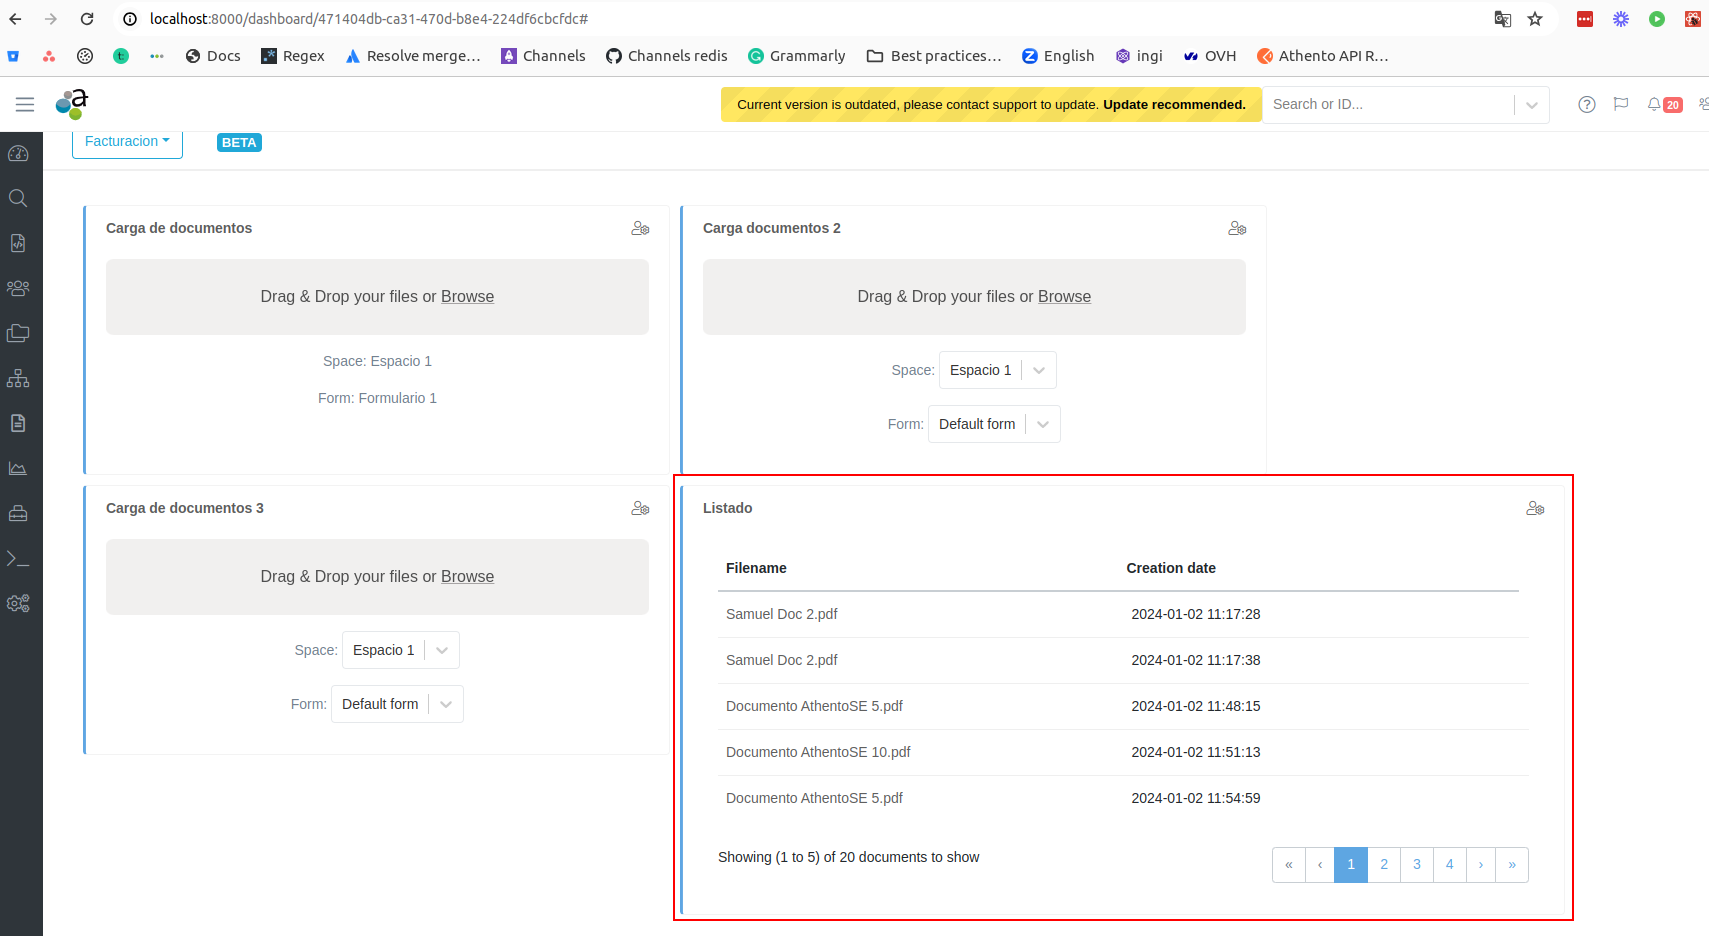The image size is (1709, 936).
Task: Open the chart analytics sidebar icon
Action: 18,468
